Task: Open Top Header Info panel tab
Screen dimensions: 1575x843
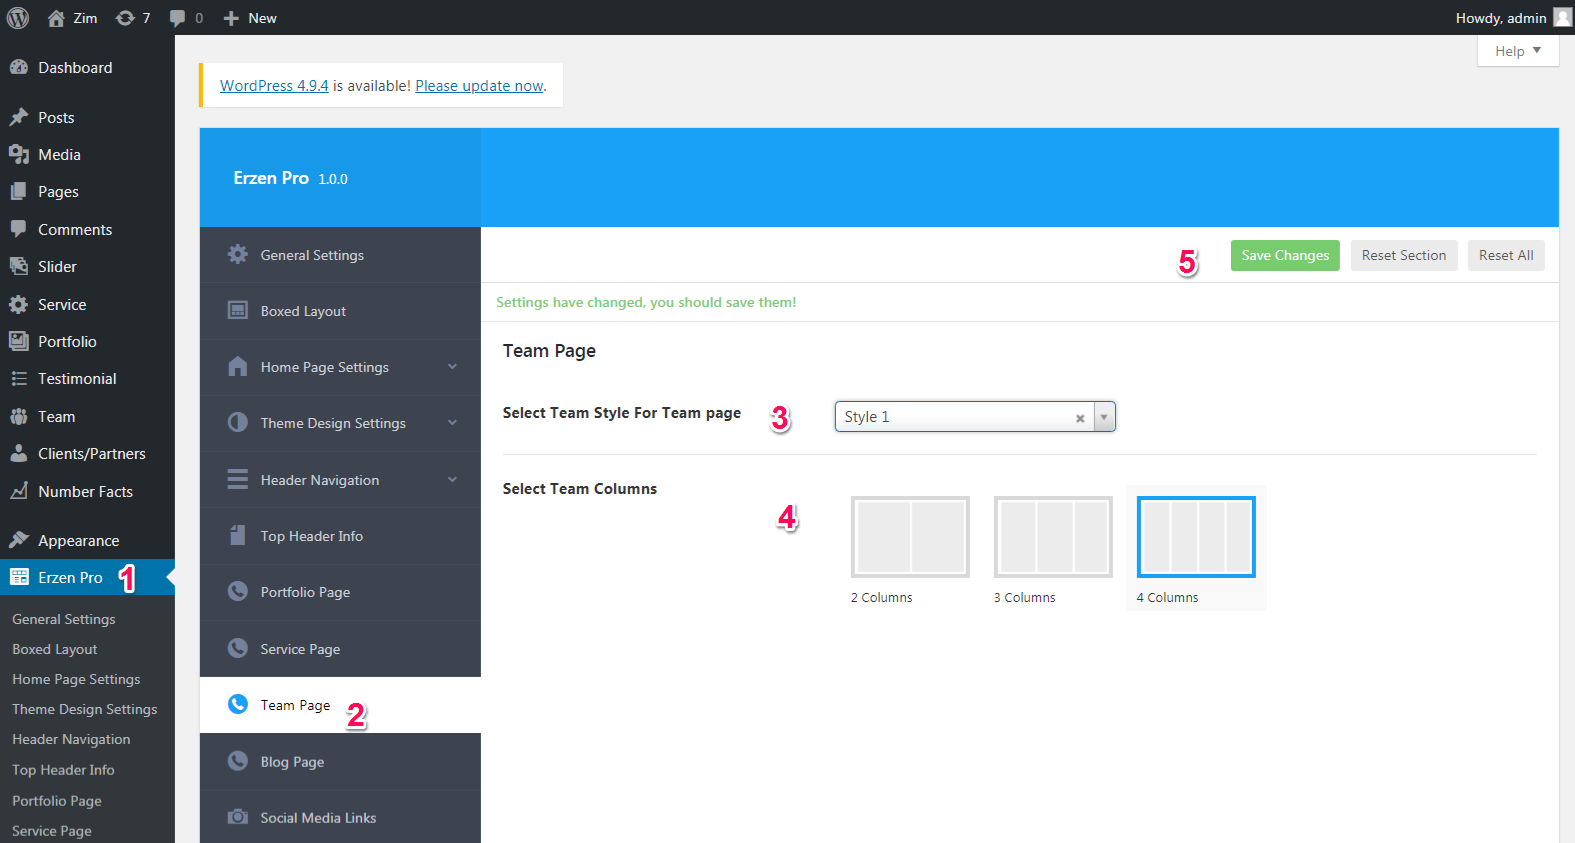Action: [340, 536]
